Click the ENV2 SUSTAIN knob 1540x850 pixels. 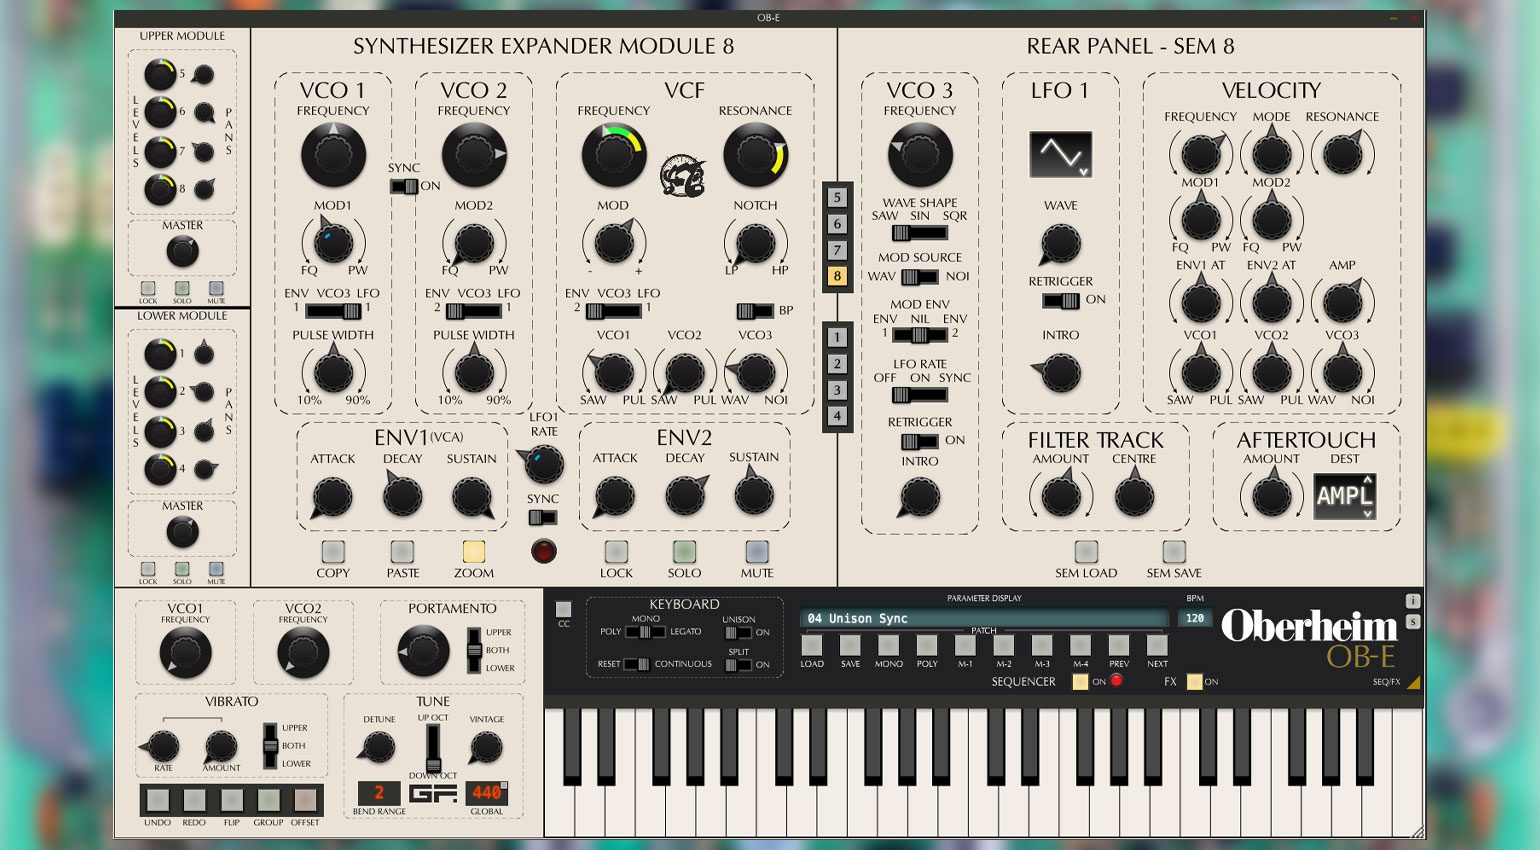pos(754,495)
